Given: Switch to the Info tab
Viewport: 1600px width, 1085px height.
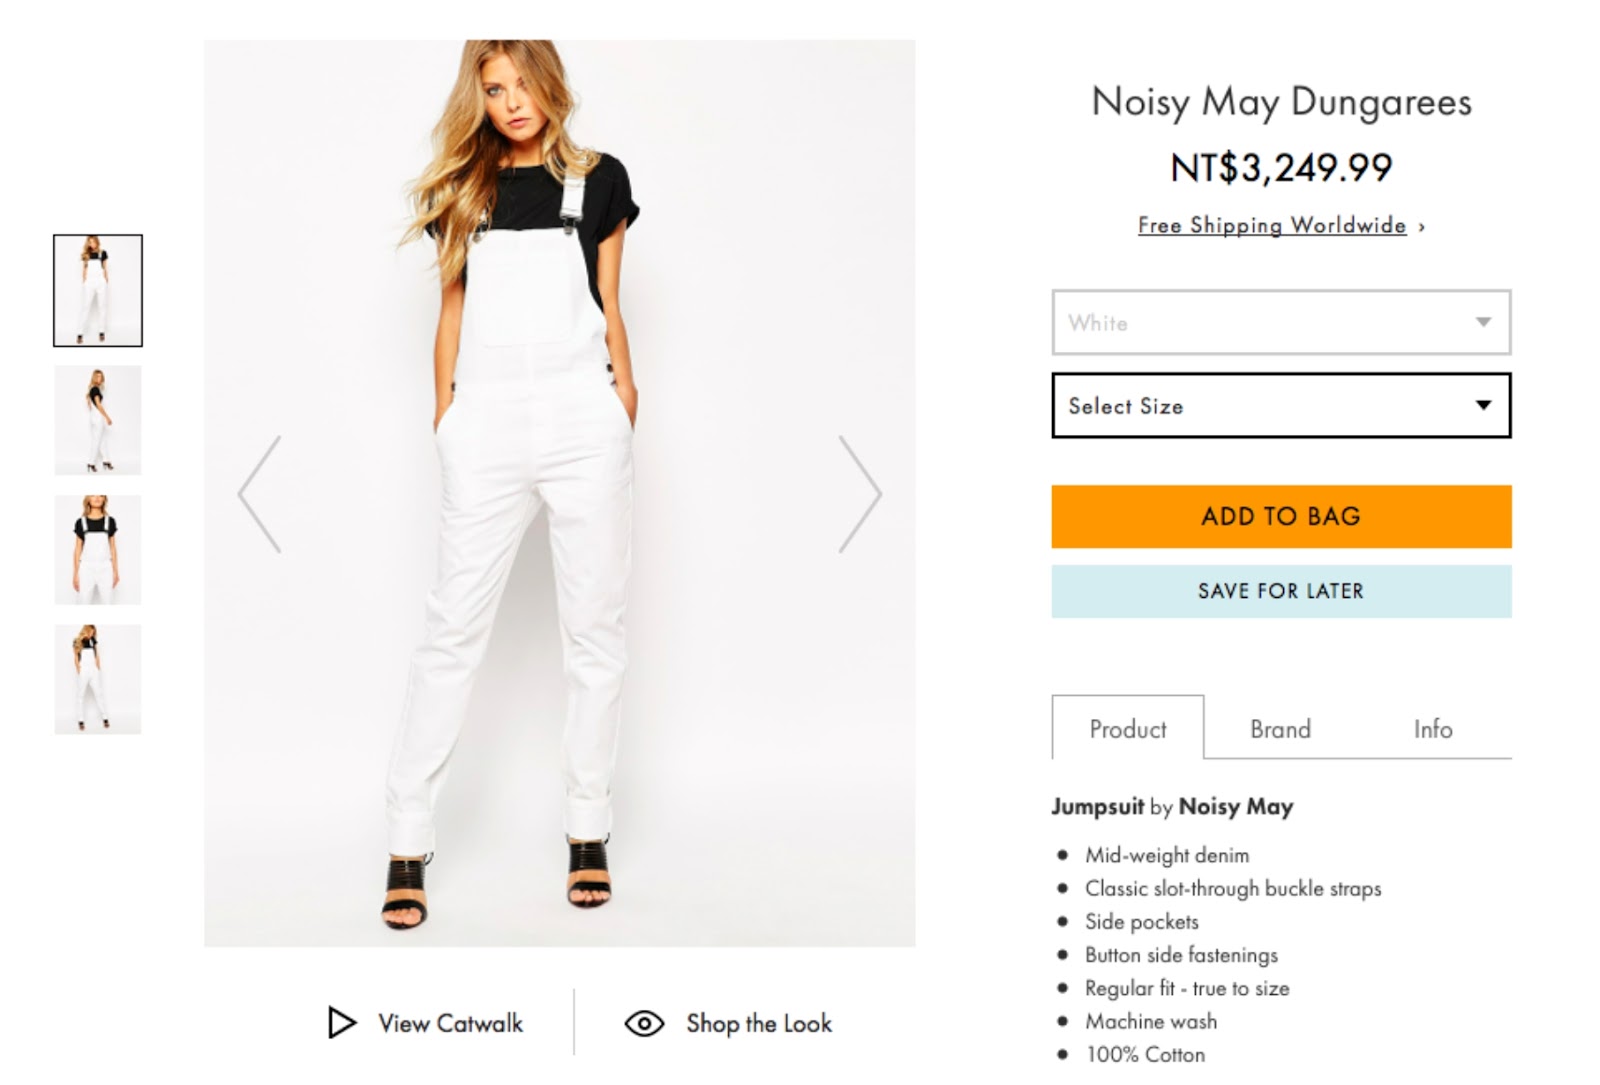Looking at the screenshot, I should pos(1432,729).
